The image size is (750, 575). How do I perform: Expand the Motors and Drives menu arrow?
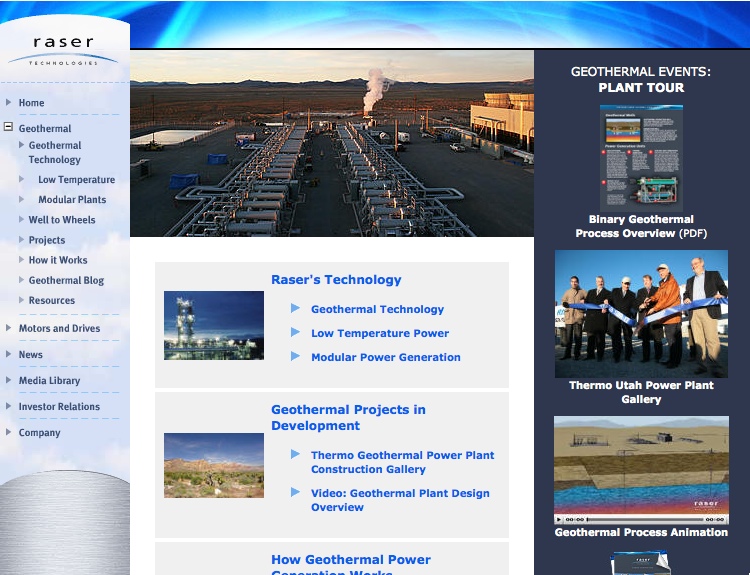point(9,328)
